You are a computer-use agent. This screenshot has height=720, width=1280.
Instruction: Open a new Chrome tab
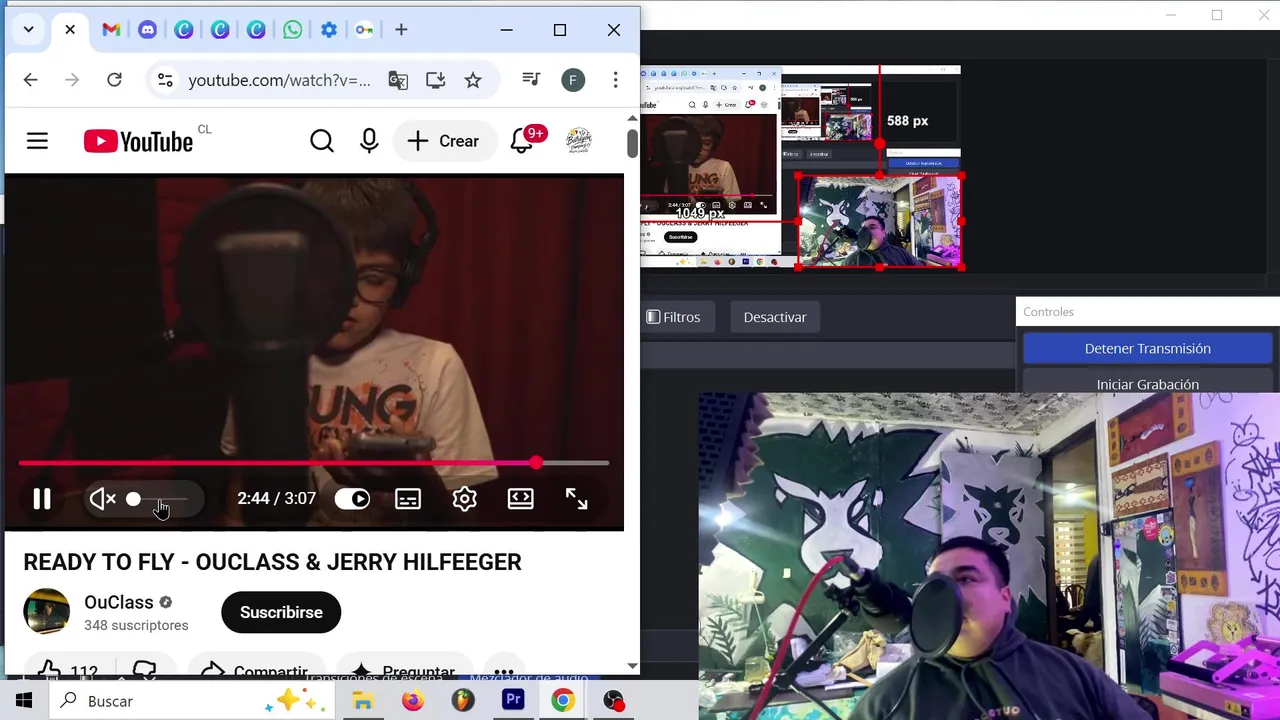(401, 30)
